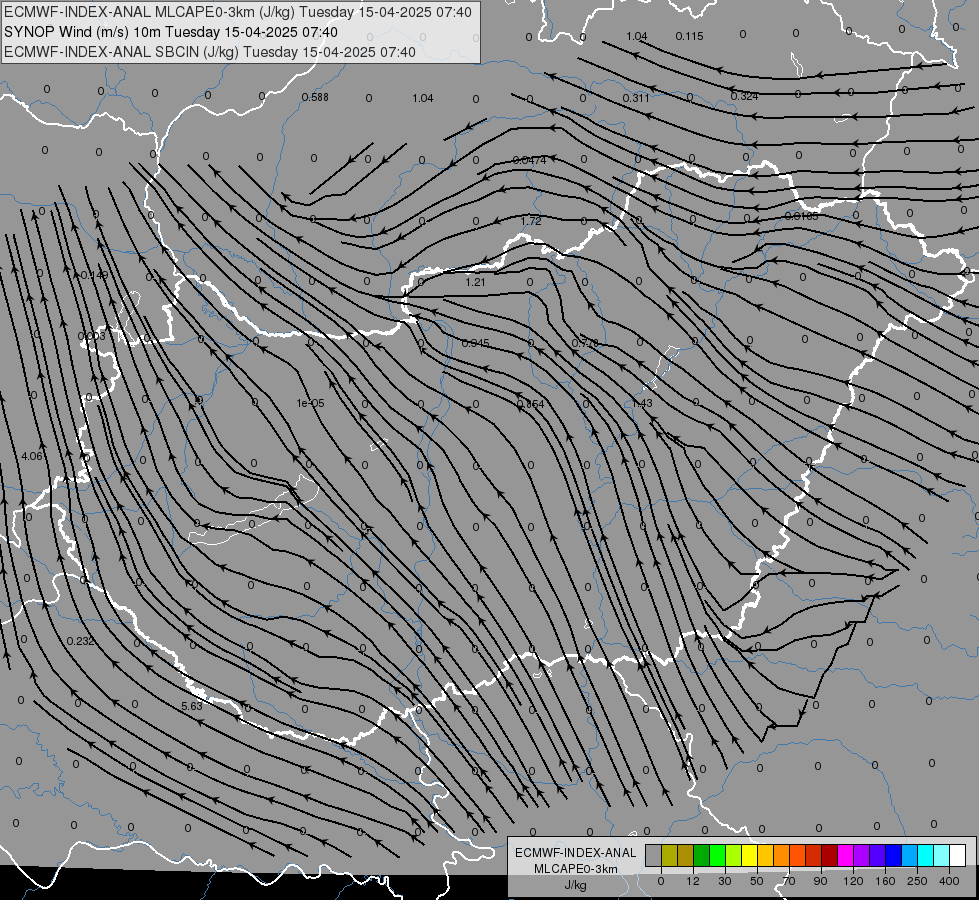Click the 0.945 grid value
This screenshot has width=979, height=900.
pos(476,343)
